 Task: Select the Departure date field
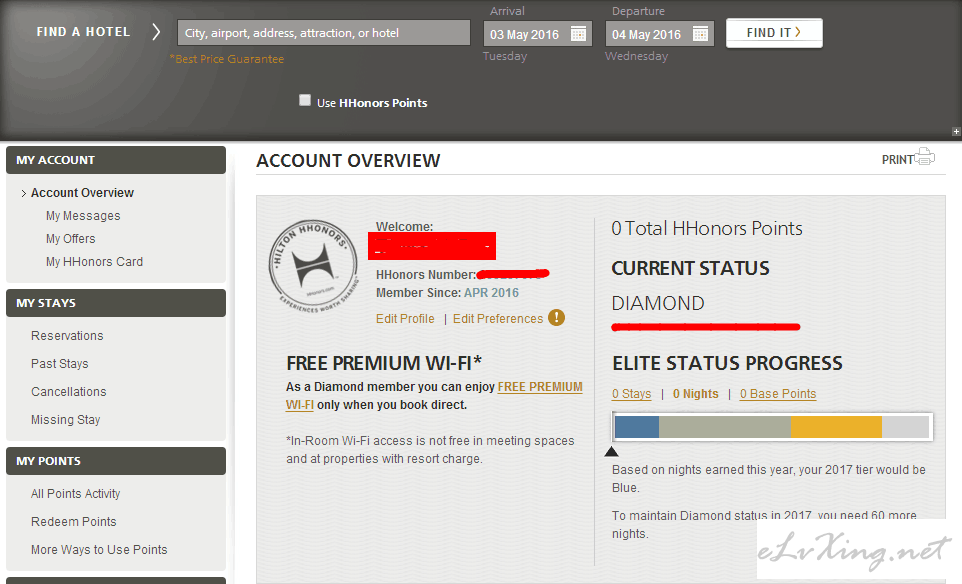point(660,34)
